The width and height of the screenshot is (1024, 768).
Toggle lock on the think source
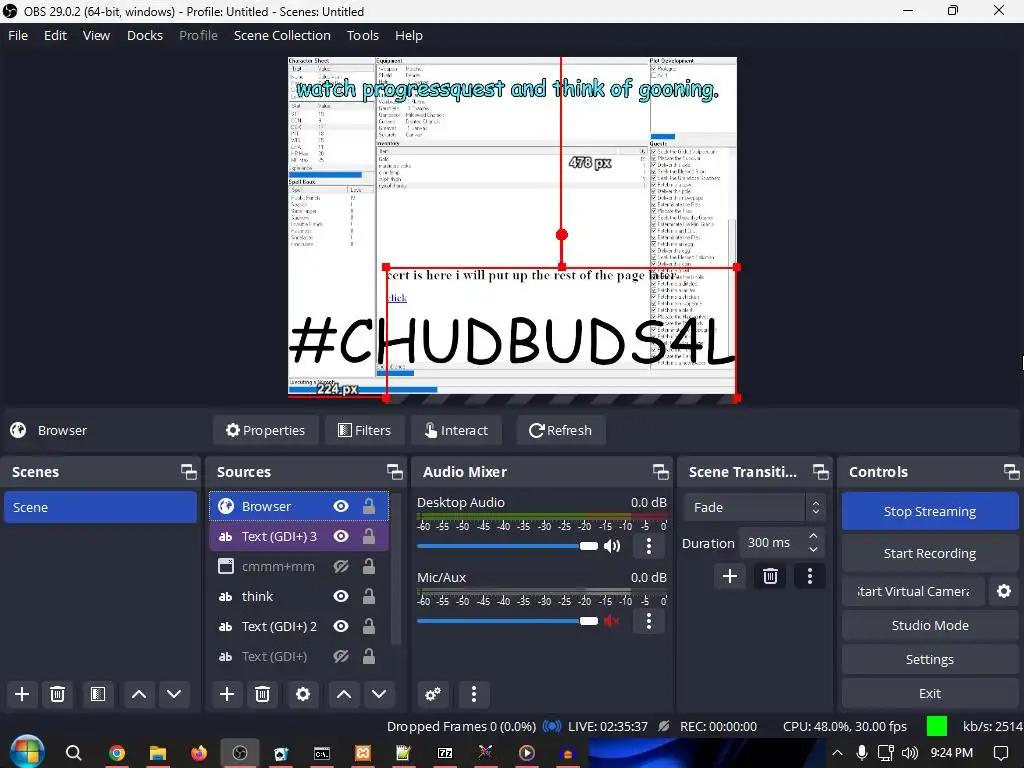point(369,596)
